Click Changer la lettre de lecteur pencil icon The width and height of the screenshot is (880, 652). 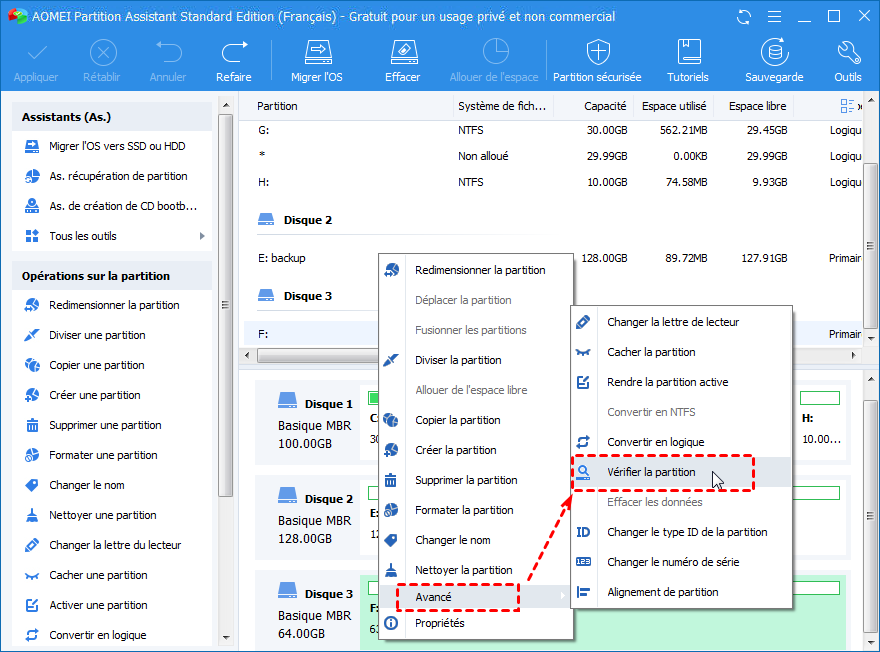coord(583,322)
